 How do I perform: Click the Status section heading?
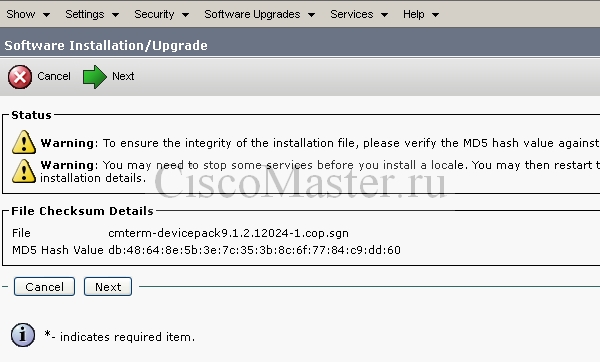[31, 115]
